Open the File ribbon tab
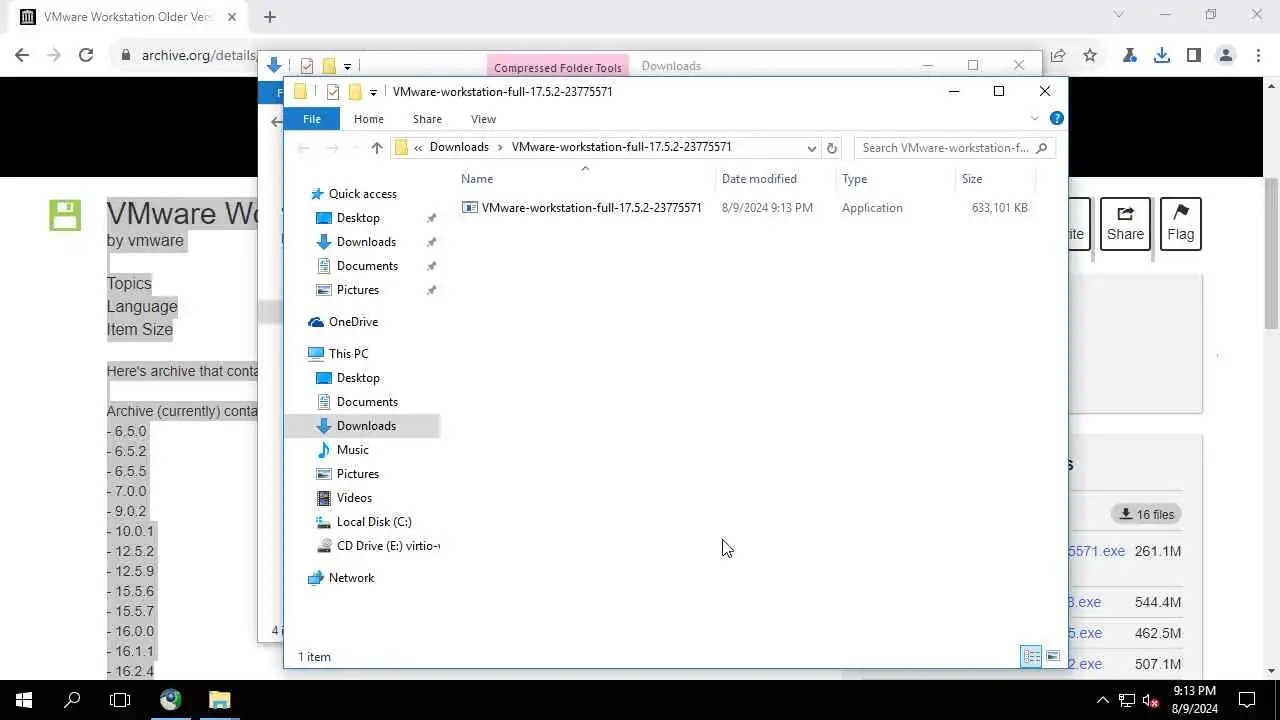The width and height of the screenshot is (1280, 720). tap(312, 119)
